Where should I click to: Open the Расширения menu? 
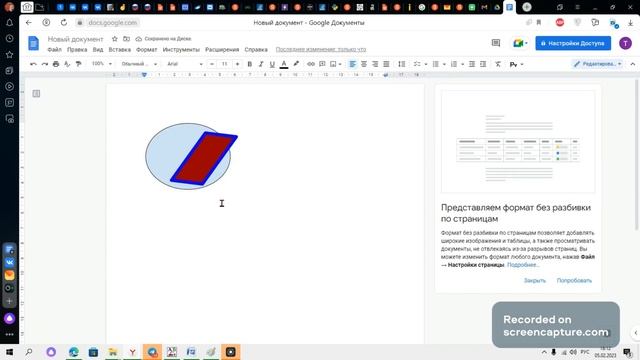coord(222,49)
